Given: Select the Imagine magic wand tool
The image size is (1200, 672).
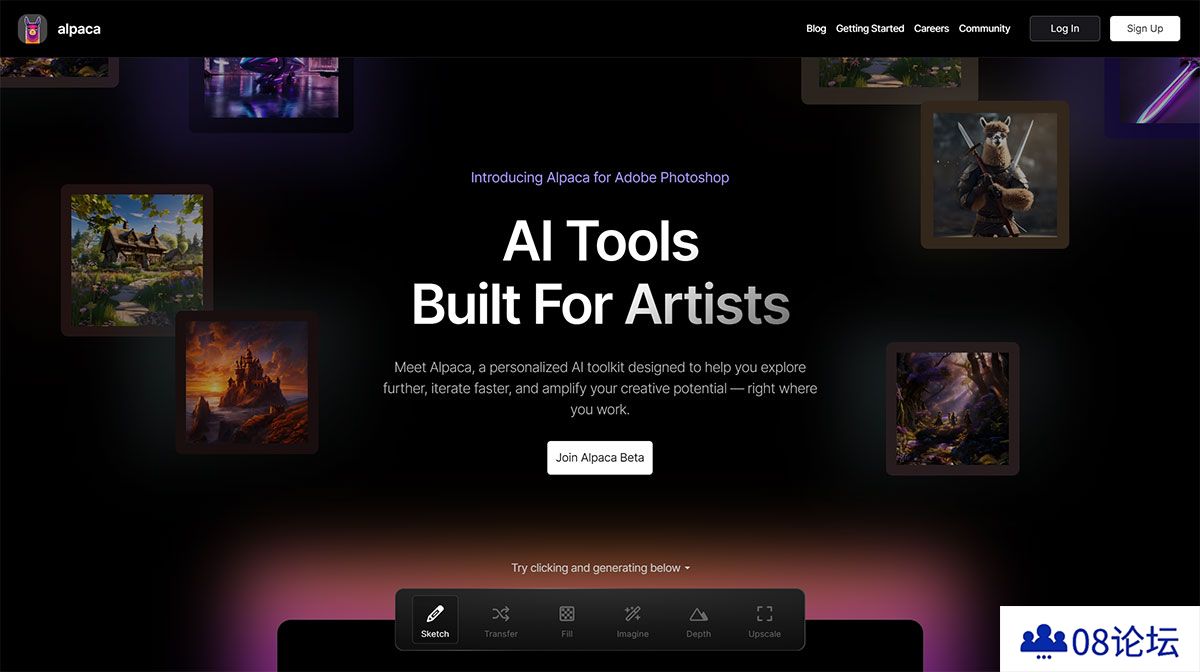Looking at the screenshot, I should [633, 619].
